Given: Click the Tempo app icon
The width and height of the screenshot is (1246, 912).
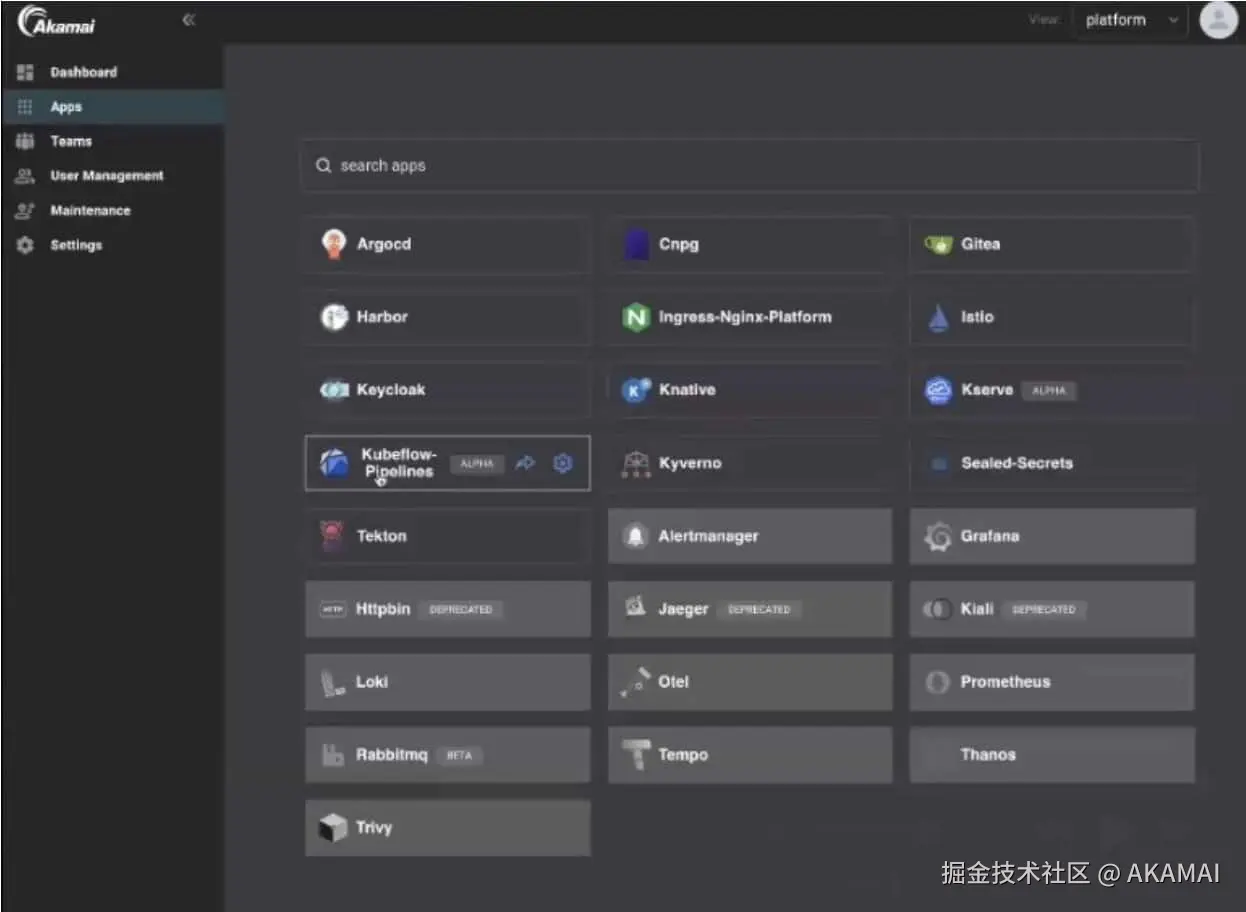Looking at the screenshot, I should [636, 756].
